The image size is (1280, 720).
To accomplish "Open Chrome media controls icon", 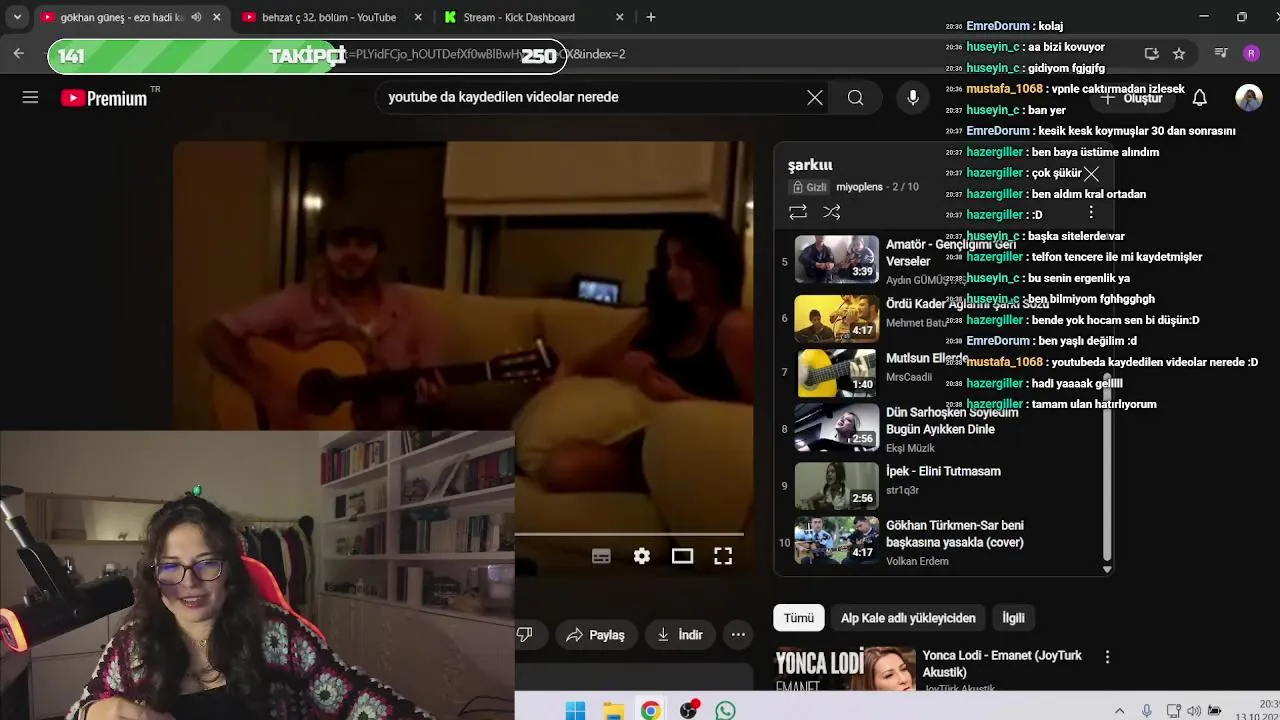I will coord(1221,54).
